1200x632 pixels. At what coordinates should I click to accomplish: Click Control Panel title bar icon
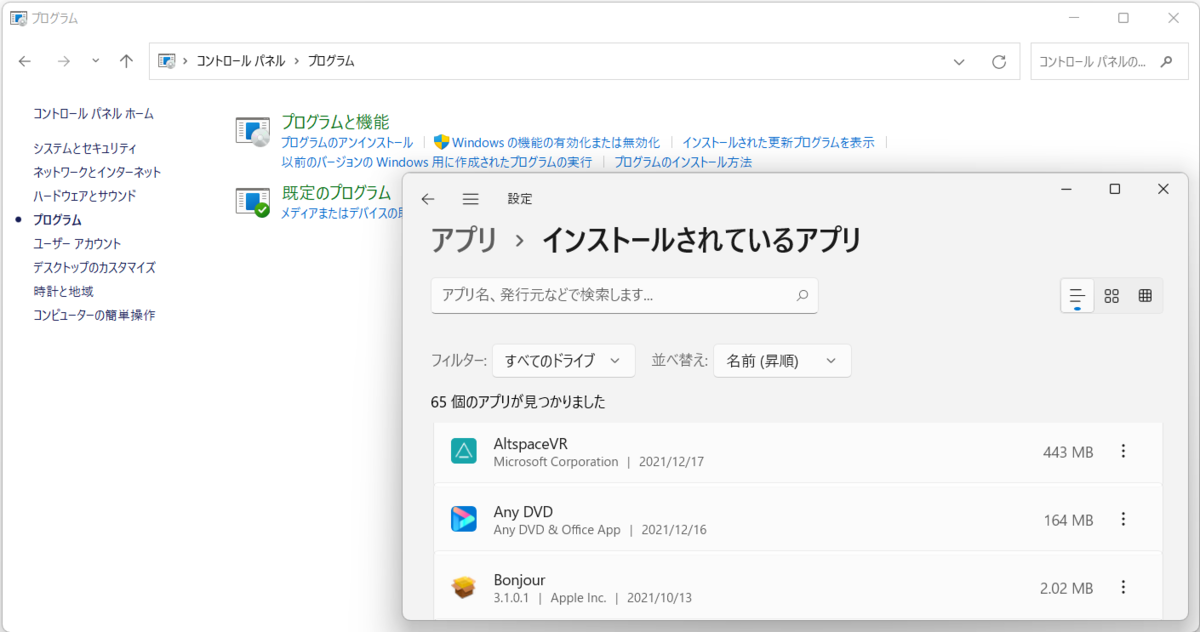(x=18, y=18)
